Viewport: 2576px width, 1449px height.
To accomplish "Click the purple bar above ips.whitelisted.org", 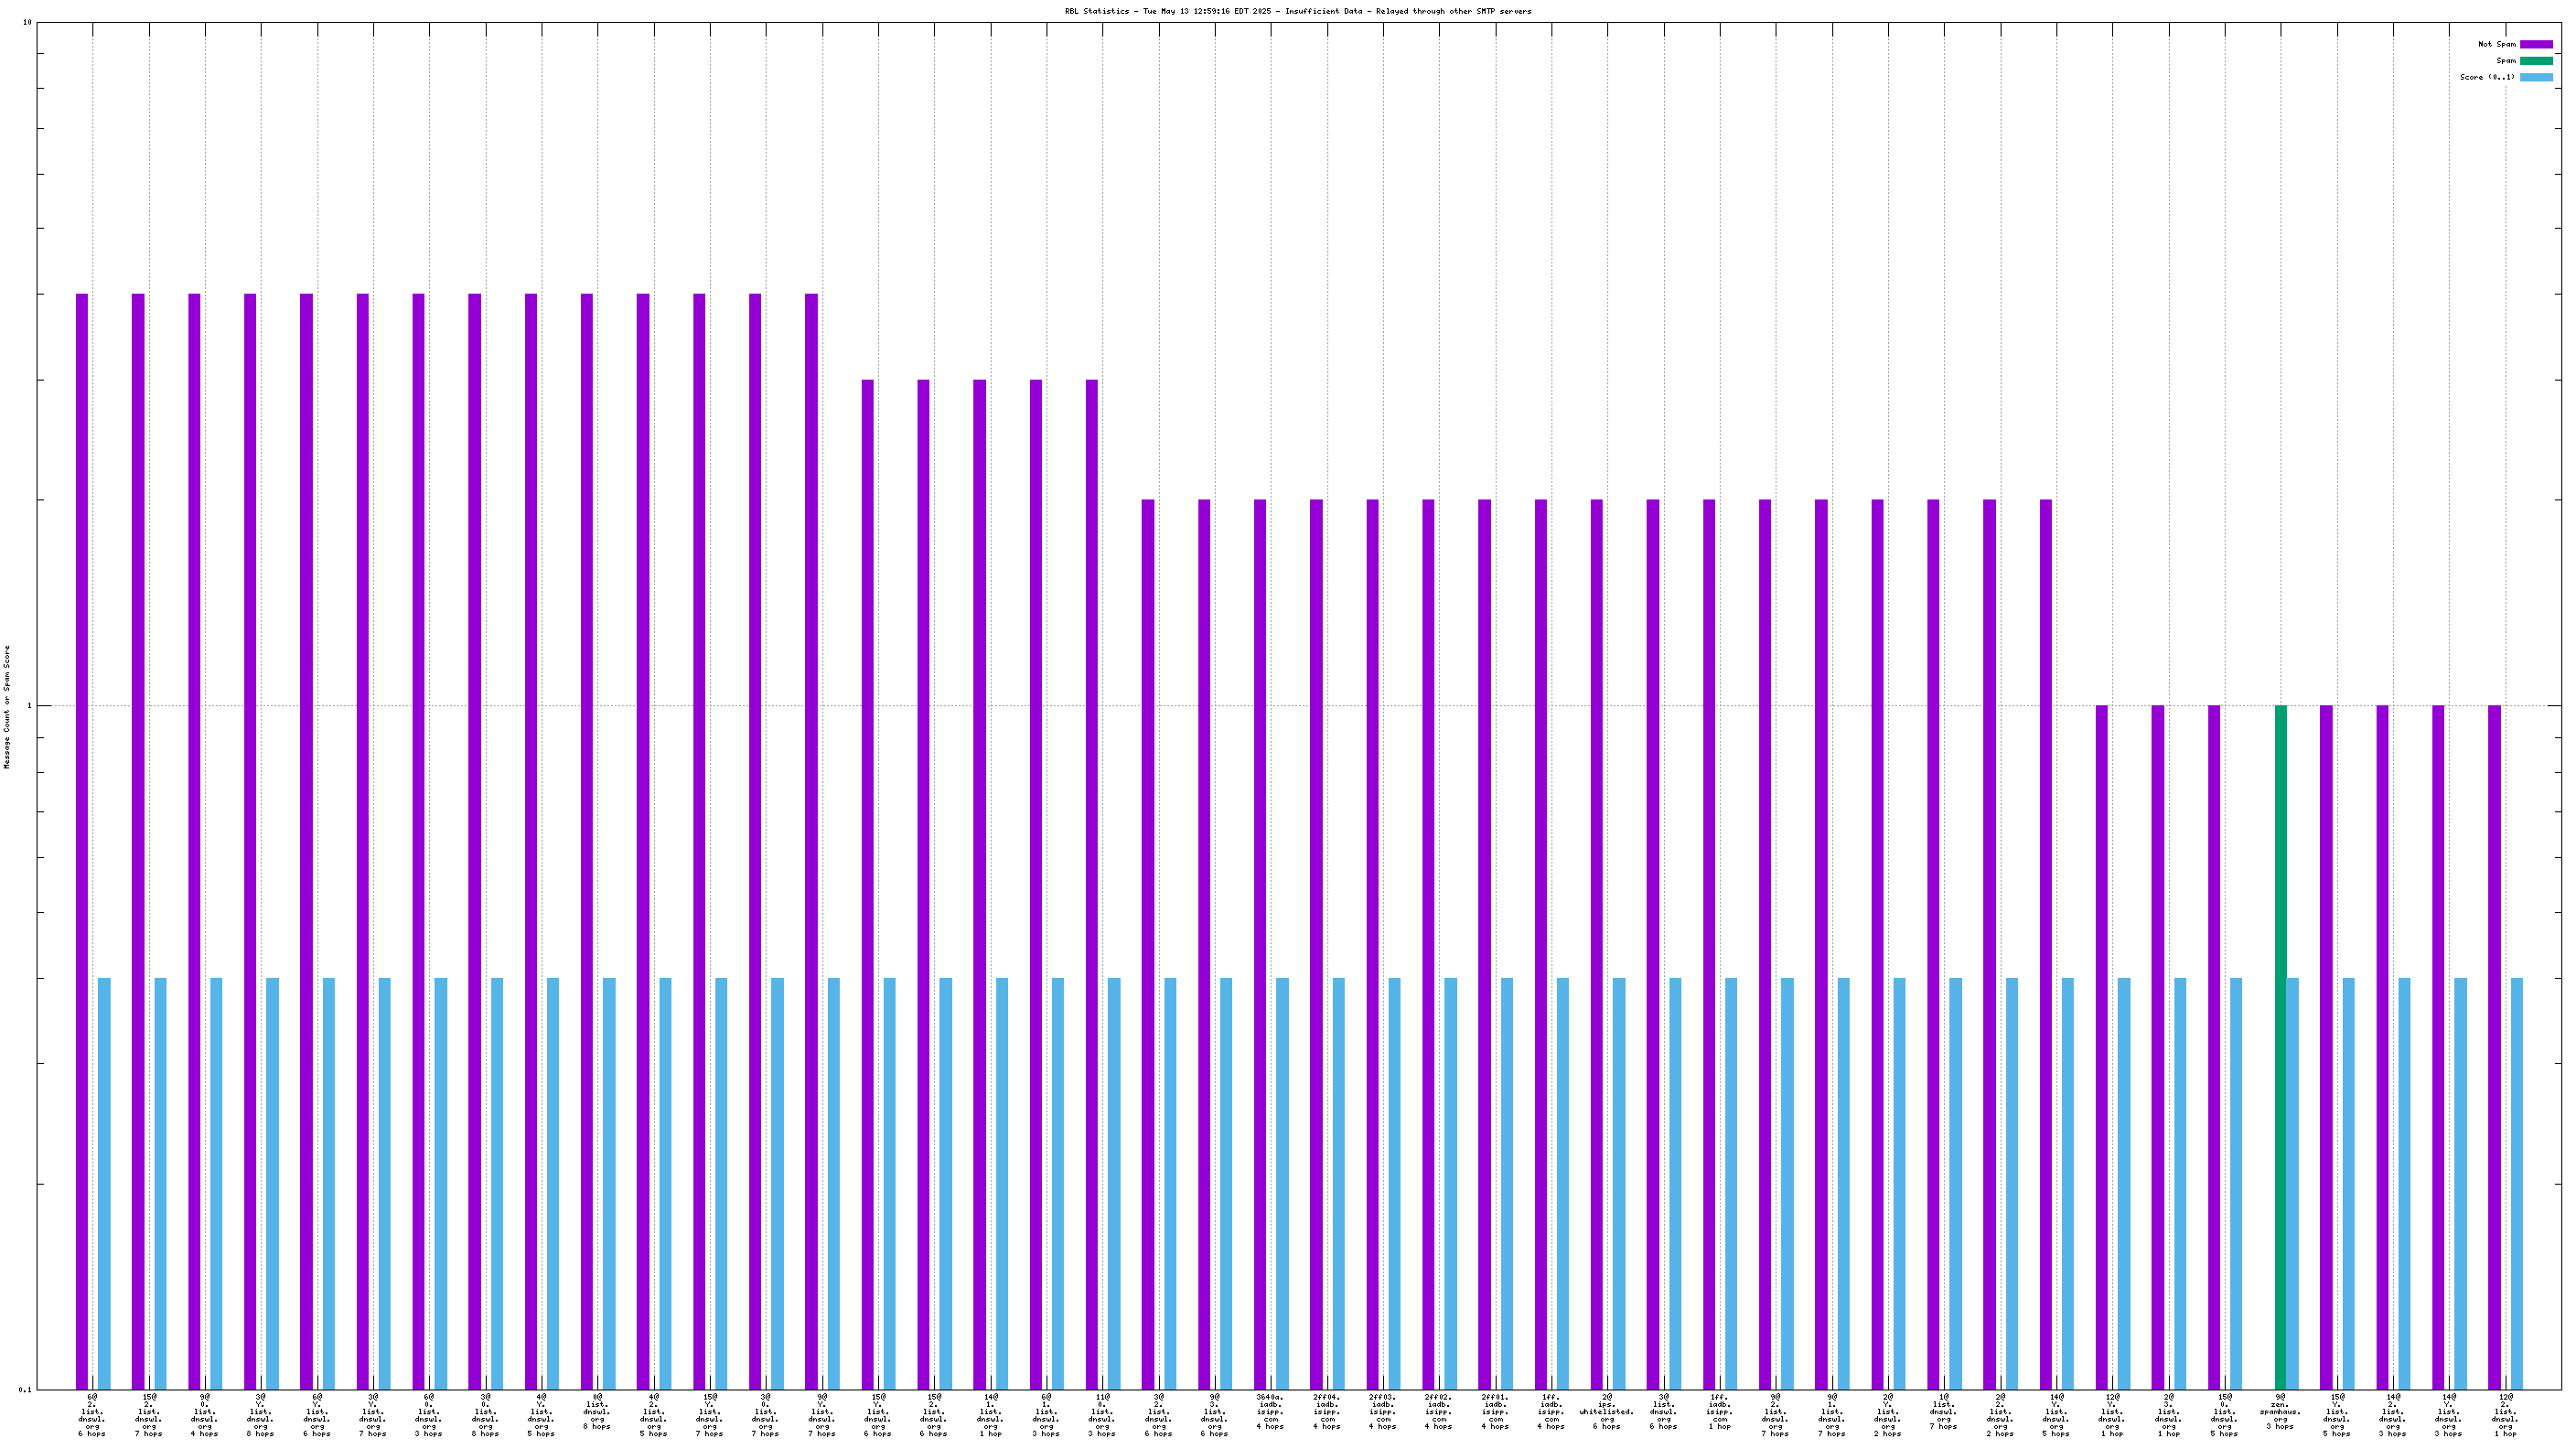I will pyautogui.click(x=1596, y=943).
